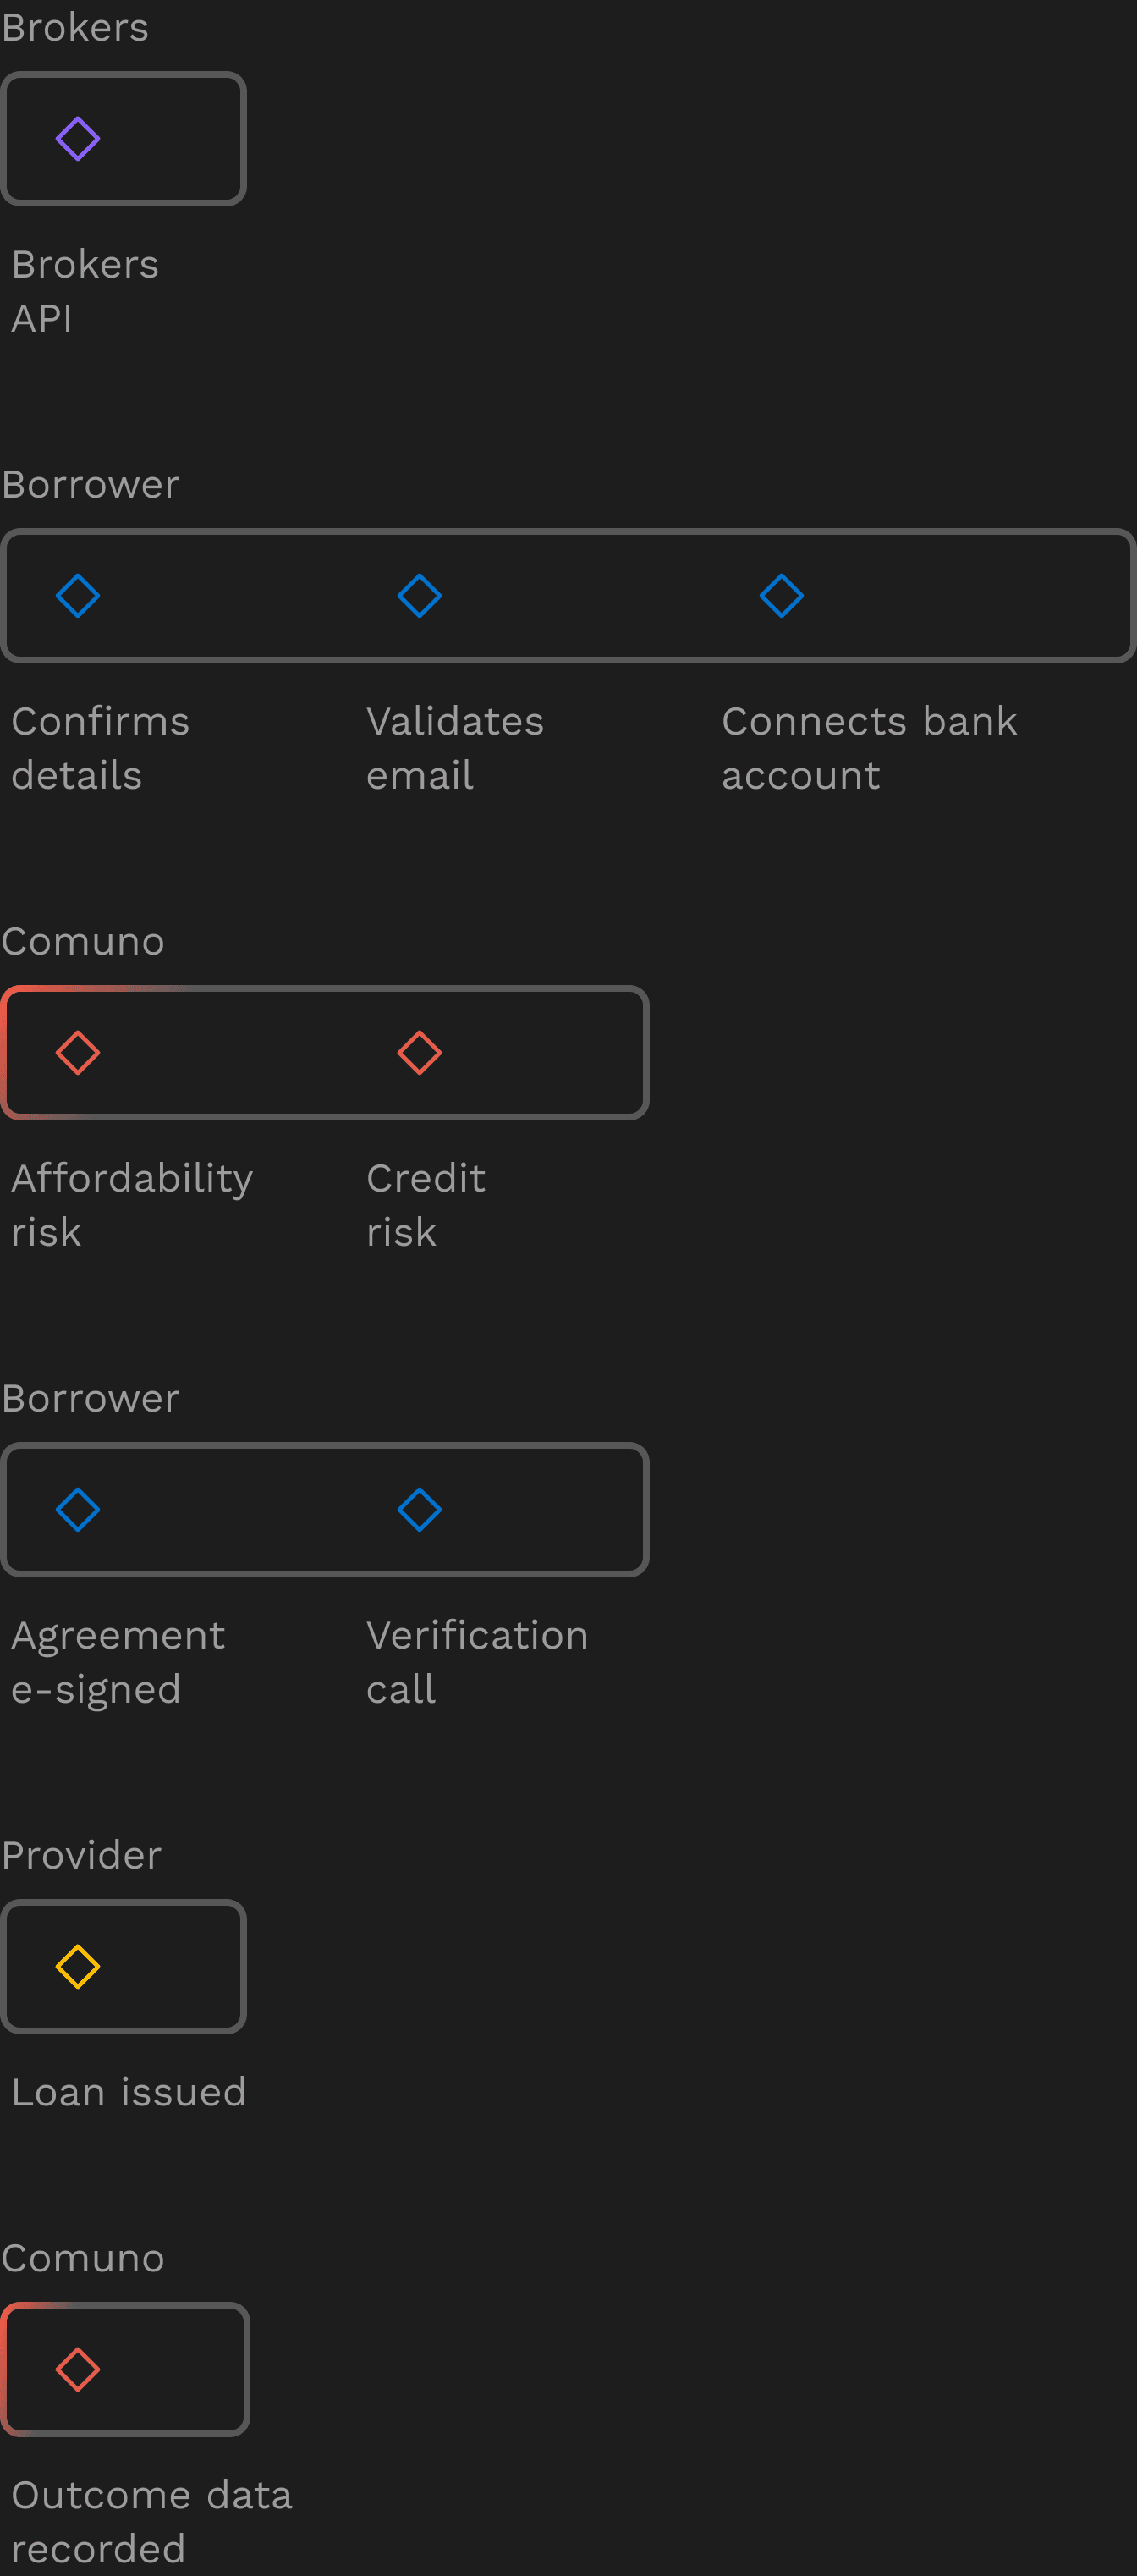Click the Outcome data recorded label
1137x2576 pixels.
(x=151, y=2521)
